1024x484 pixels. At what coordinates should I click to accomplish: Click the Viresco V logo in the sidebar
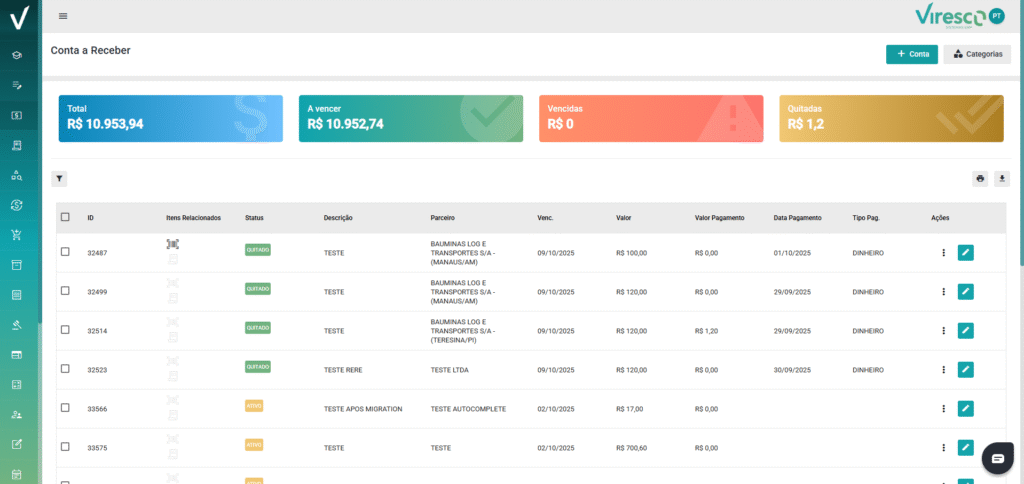point(18,17)
